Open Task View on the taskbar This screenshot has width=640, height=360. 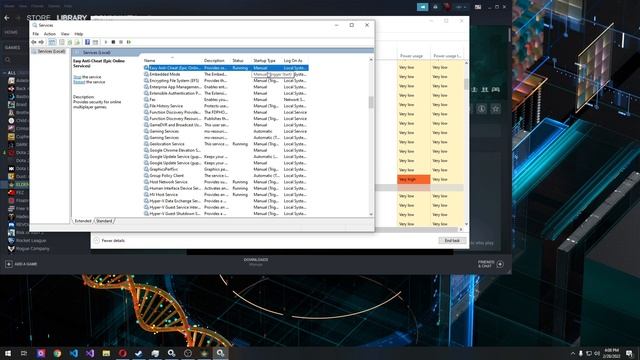[x=24, y=353]
